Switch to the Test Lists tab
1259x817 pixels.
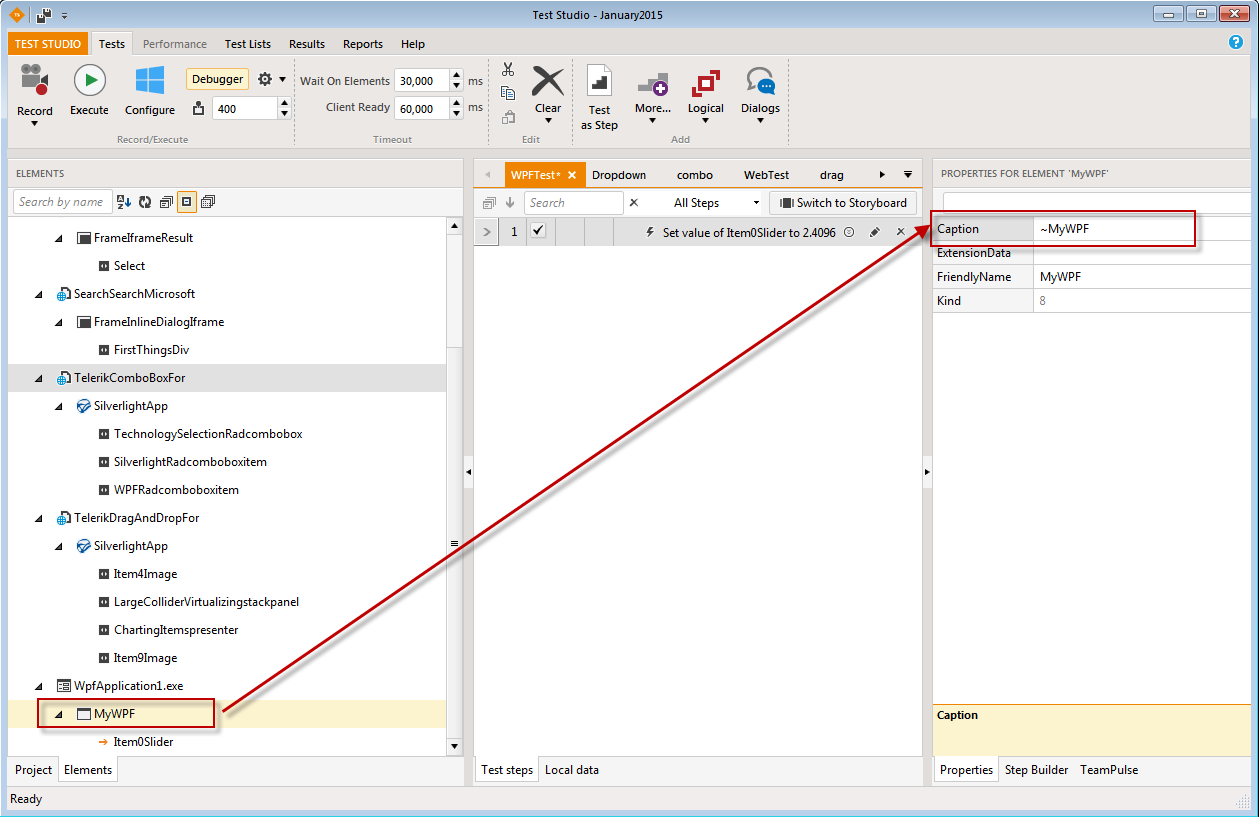point(248,44)
